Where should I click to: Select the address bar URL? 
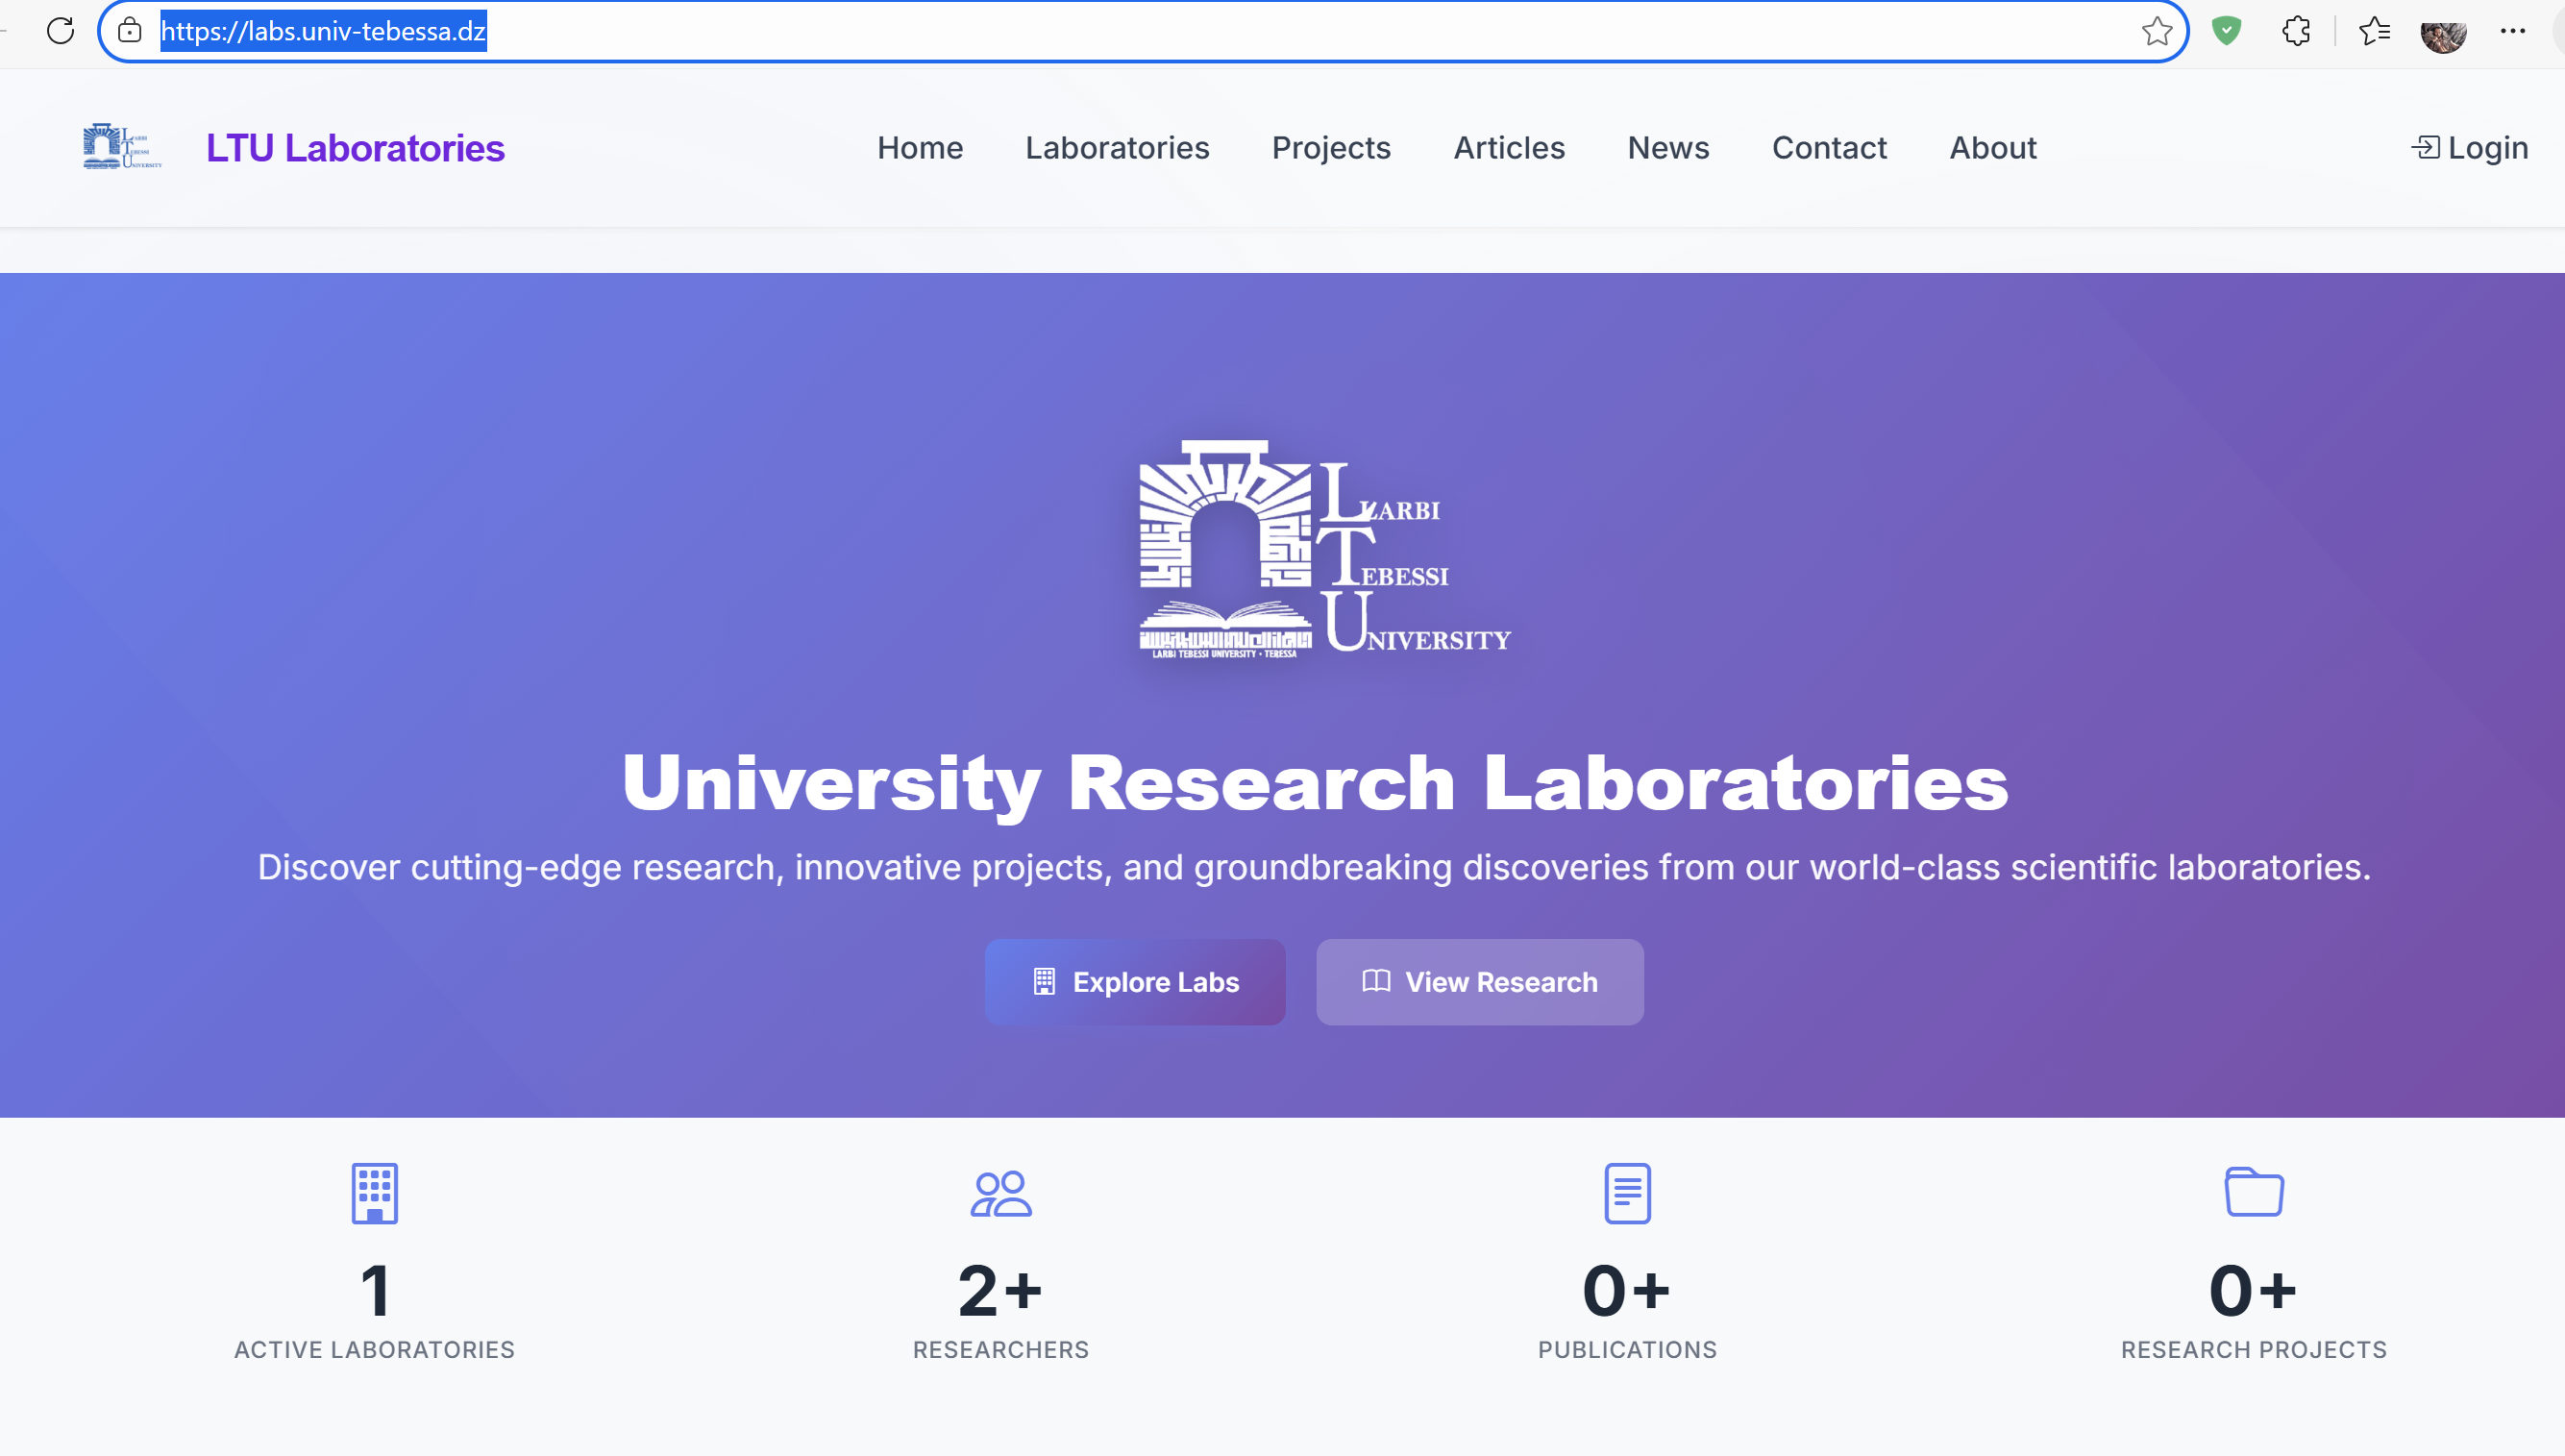tap(322, 31)
